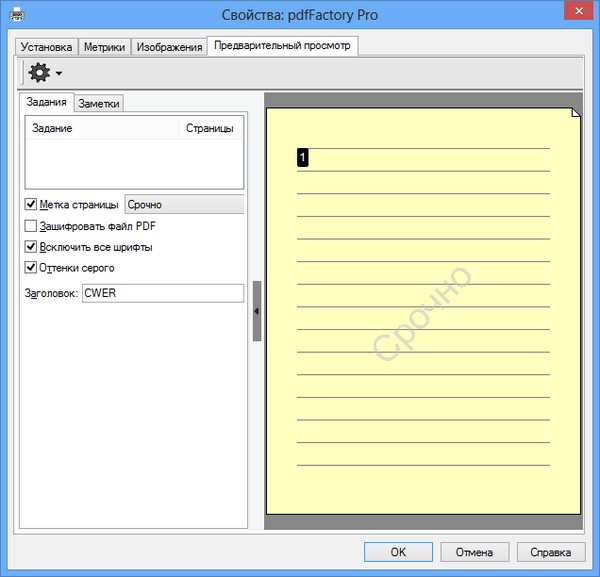
Task: Open the Задания sub-tab
Action: point(46,102)
